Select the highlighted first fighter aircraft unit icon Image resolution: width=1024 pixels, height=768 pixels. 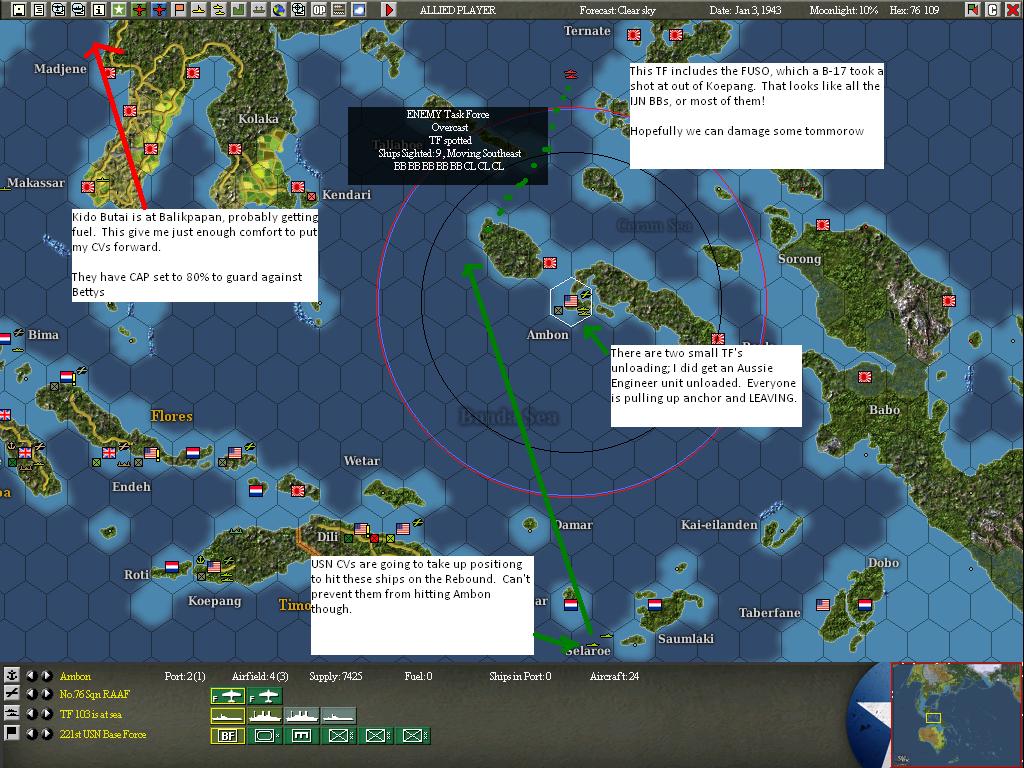click(x=228, y=696)
